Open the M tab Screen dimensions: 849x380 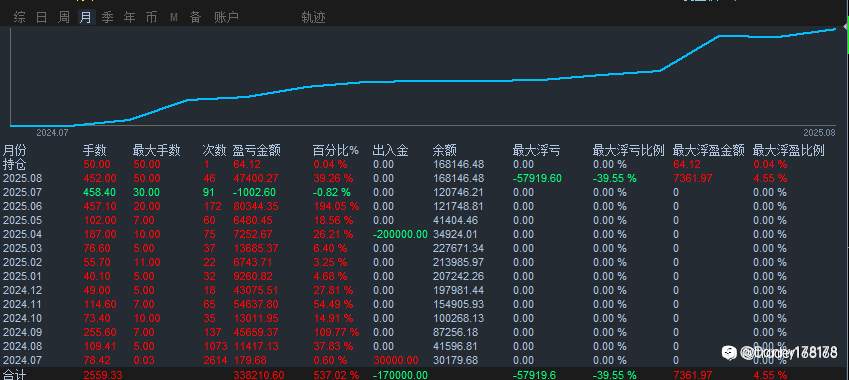pos(173,17)
